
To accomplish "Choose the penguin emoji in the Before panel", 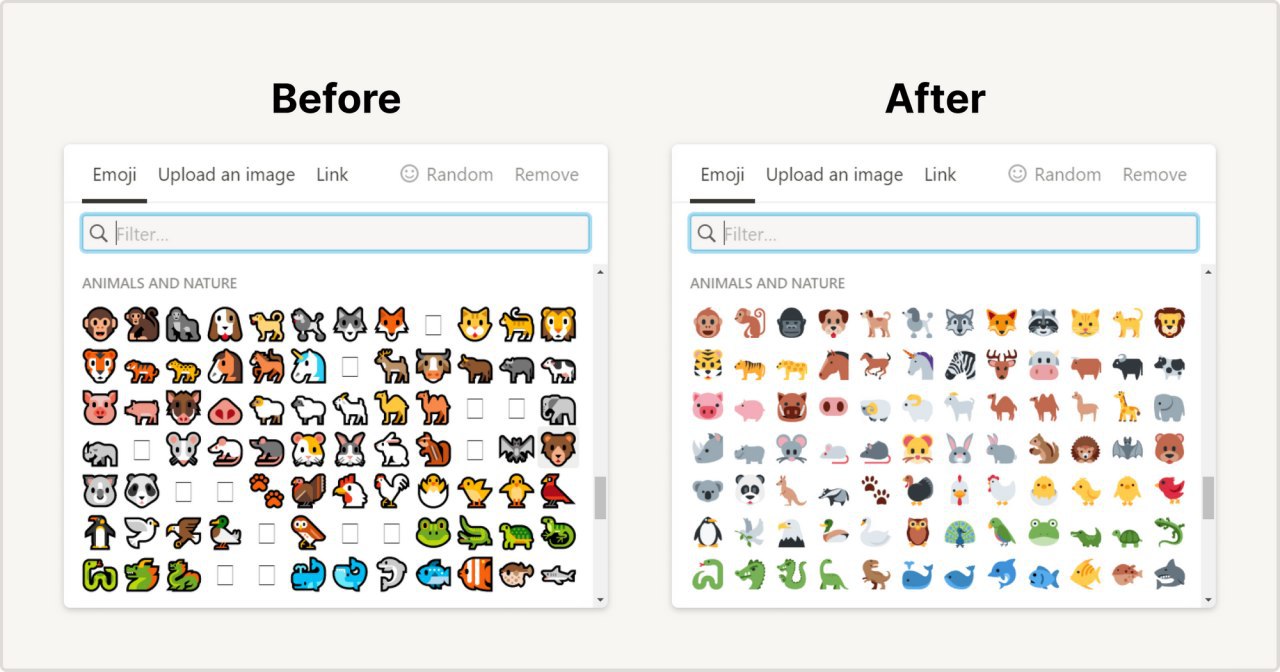I will pyautogui.click(x=100, y=533).
